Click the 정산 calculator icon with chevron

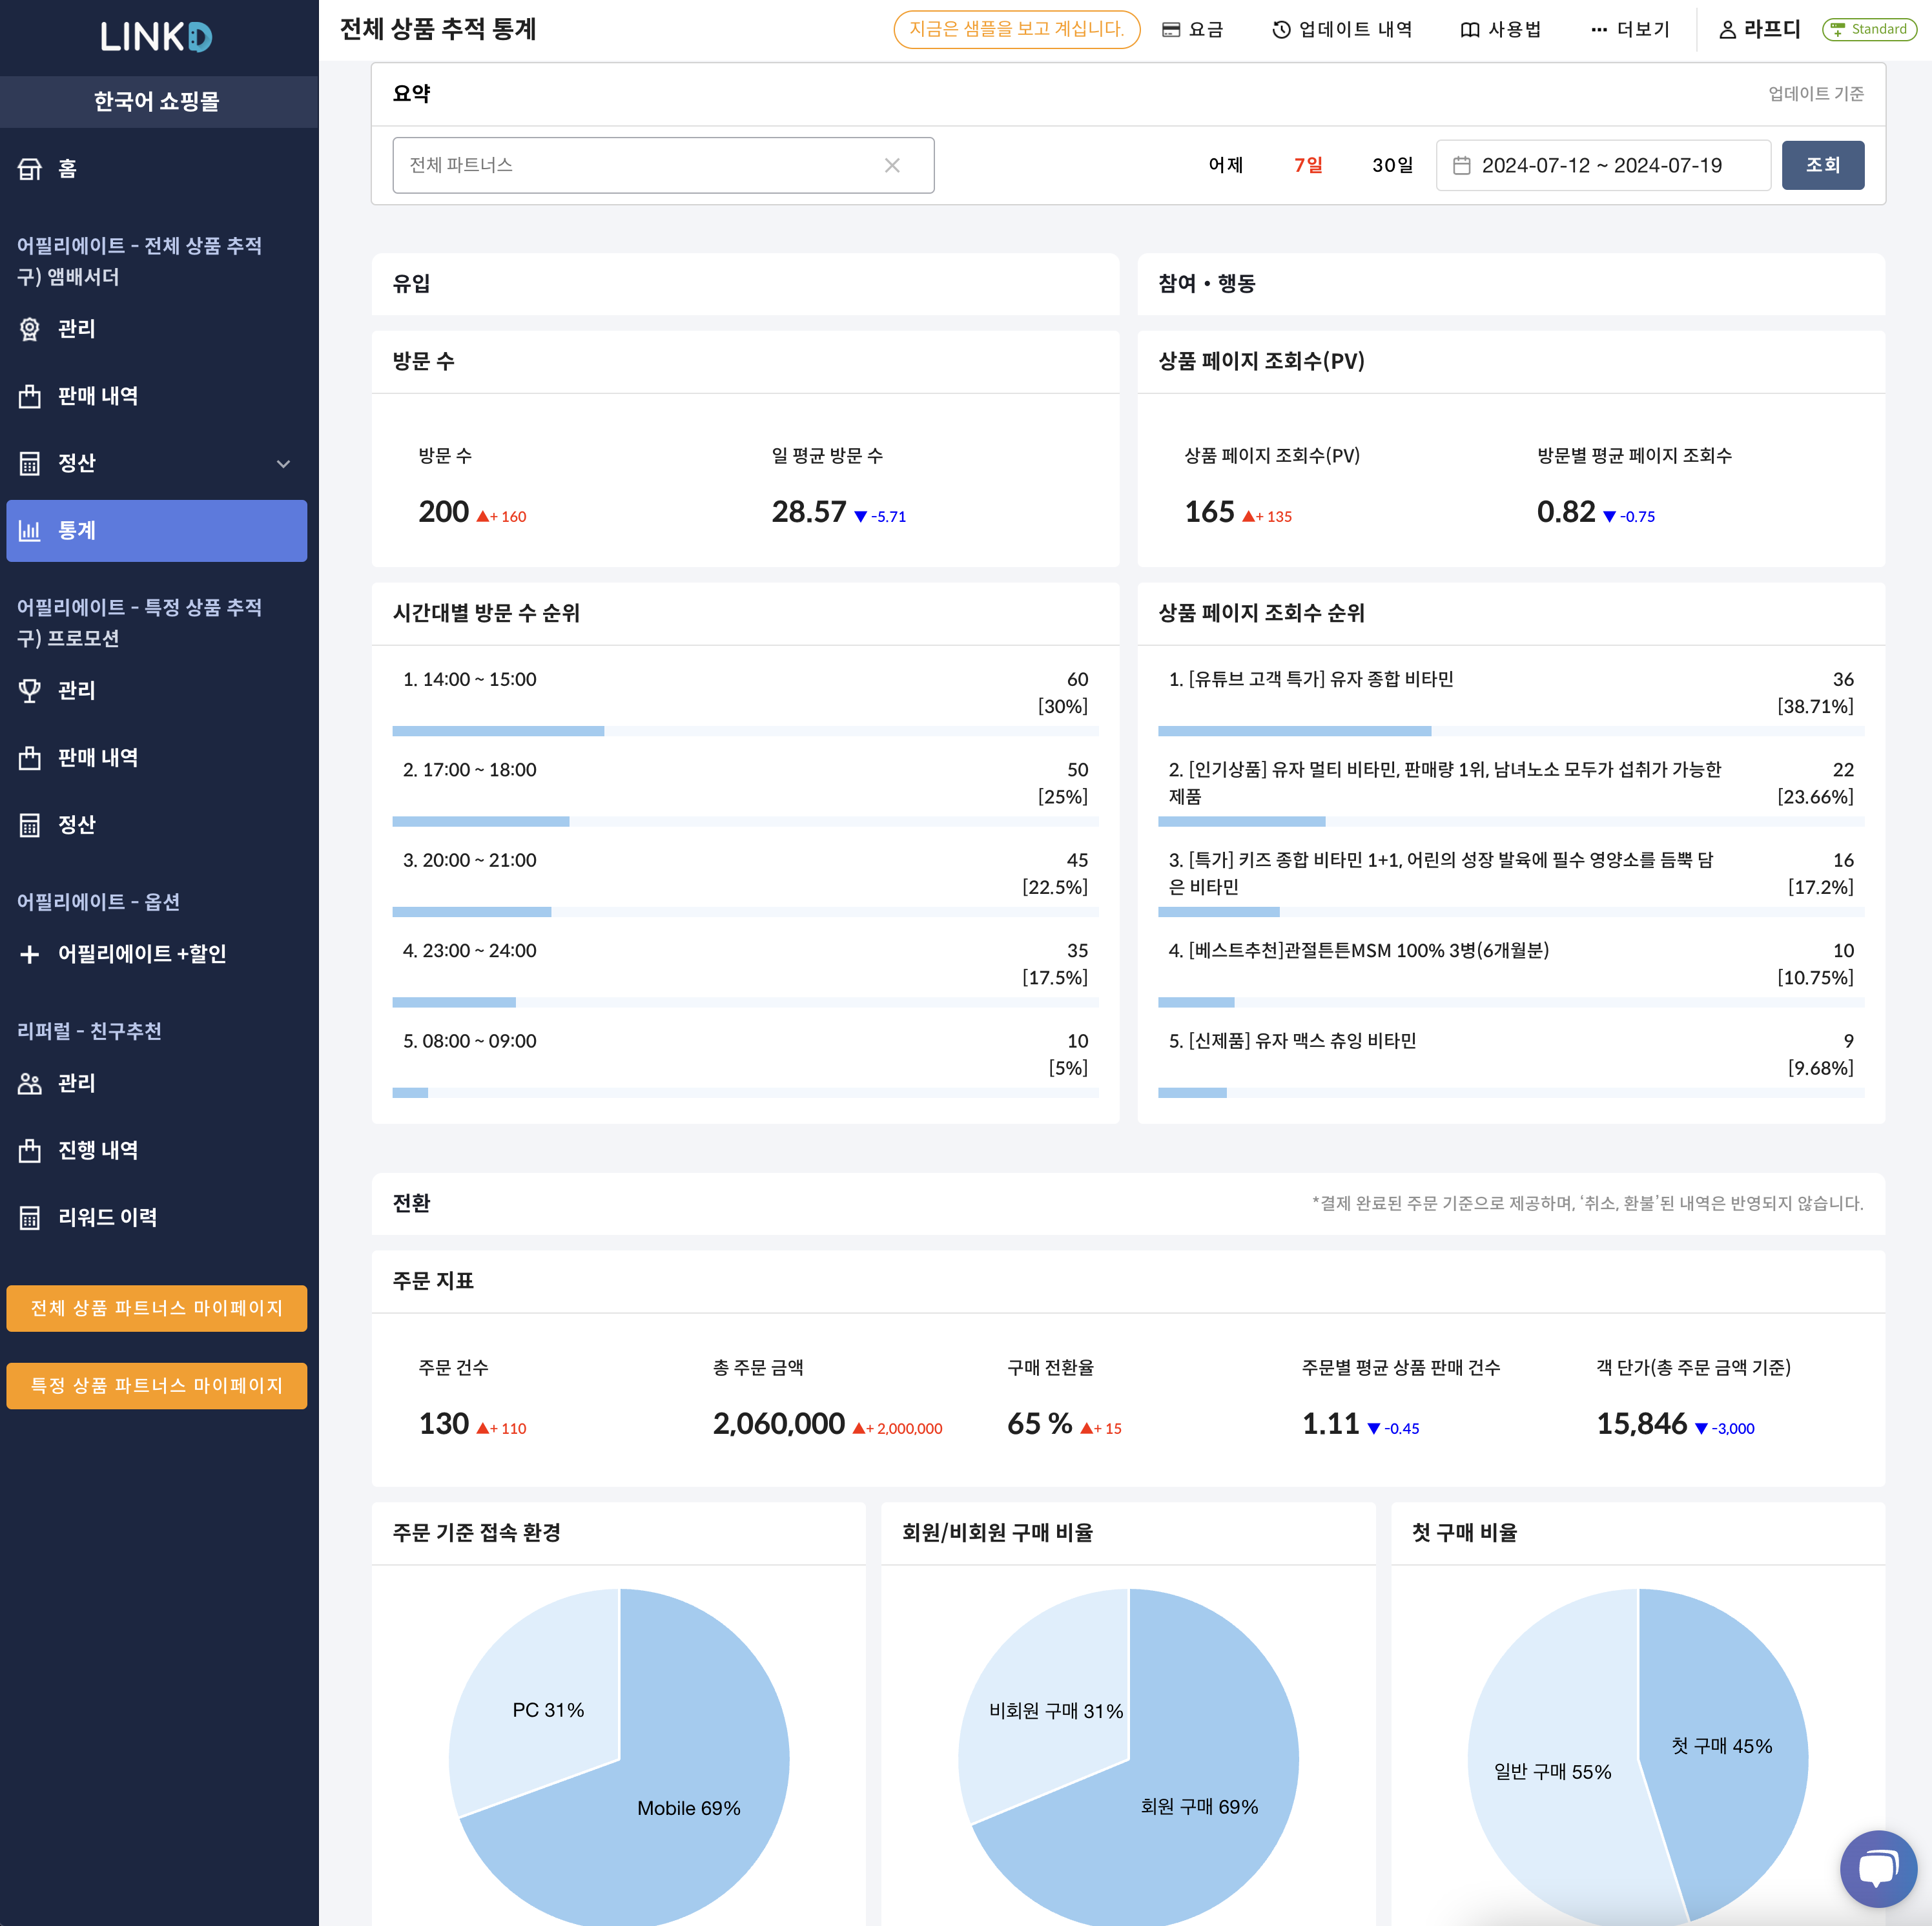[30, 463]
